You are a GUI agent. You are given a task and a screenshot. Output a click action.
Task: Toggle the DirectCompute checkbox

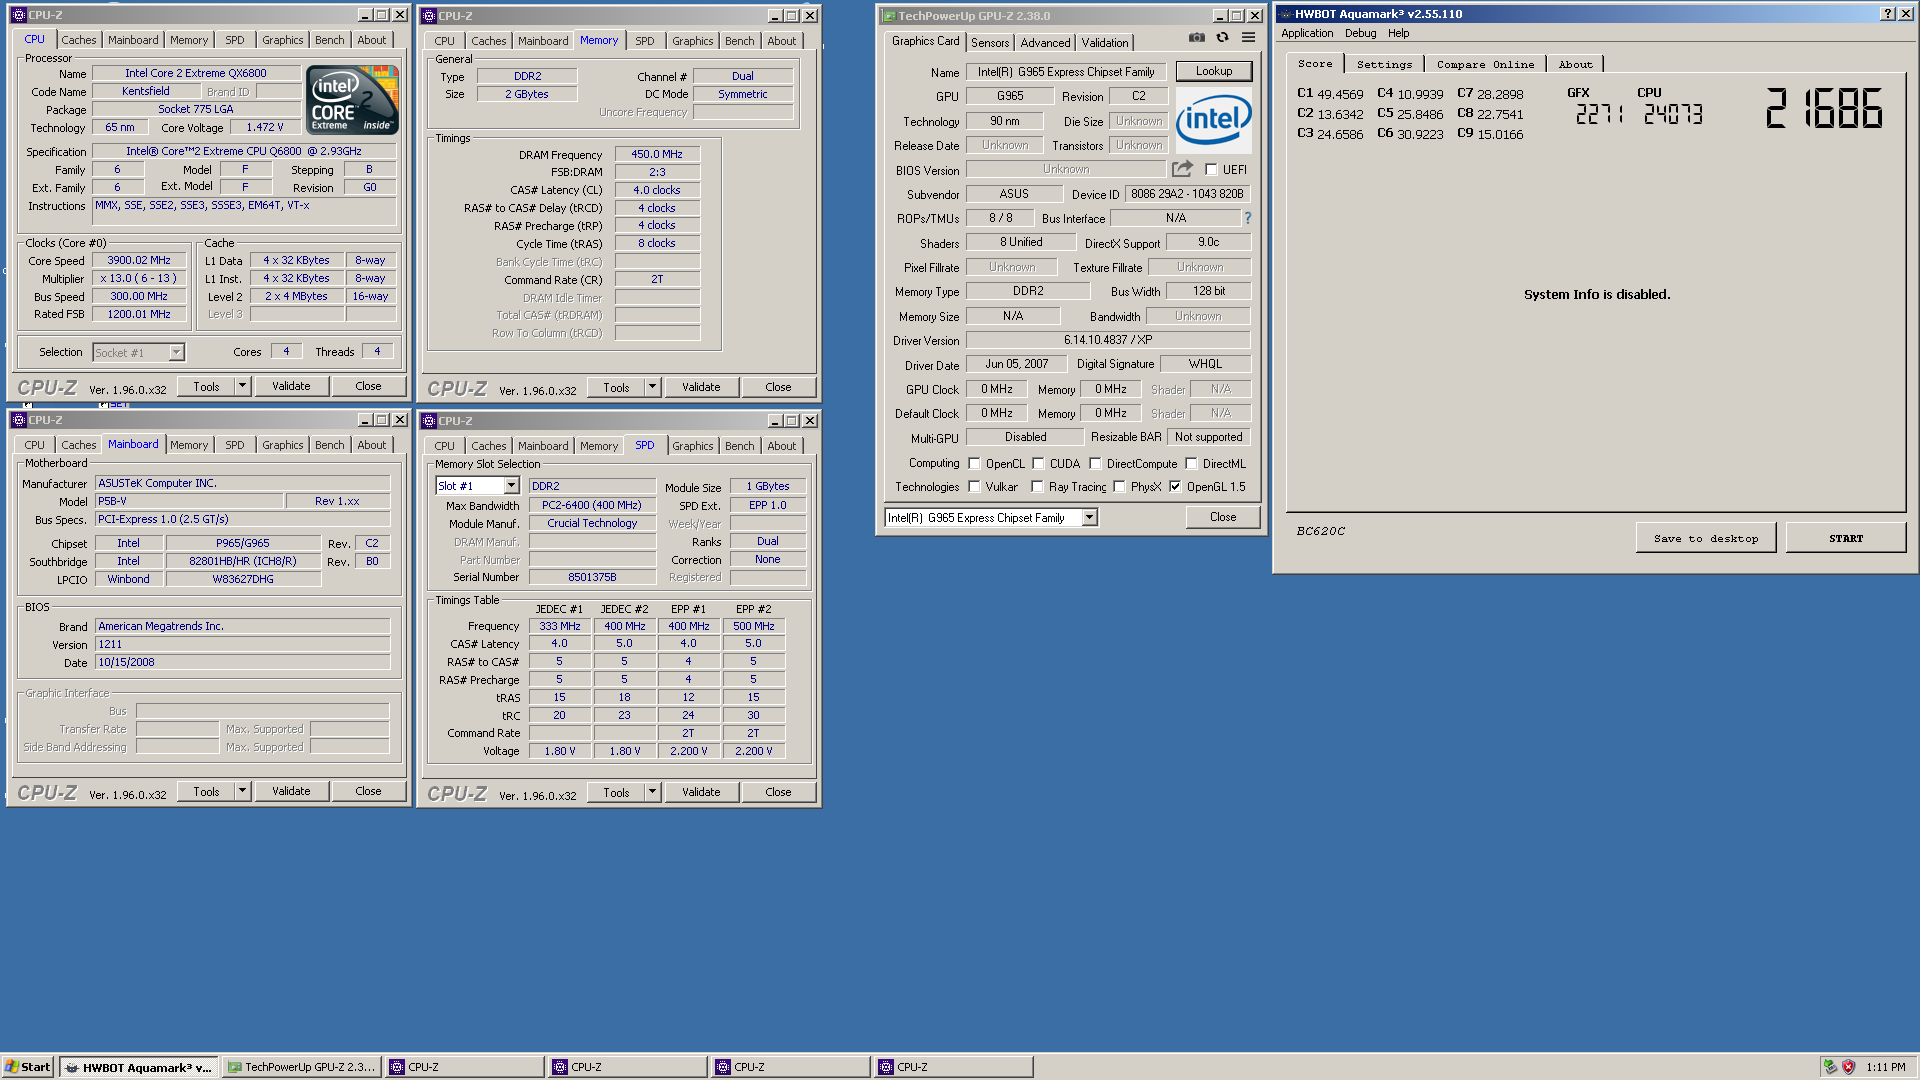[1095, 464]
